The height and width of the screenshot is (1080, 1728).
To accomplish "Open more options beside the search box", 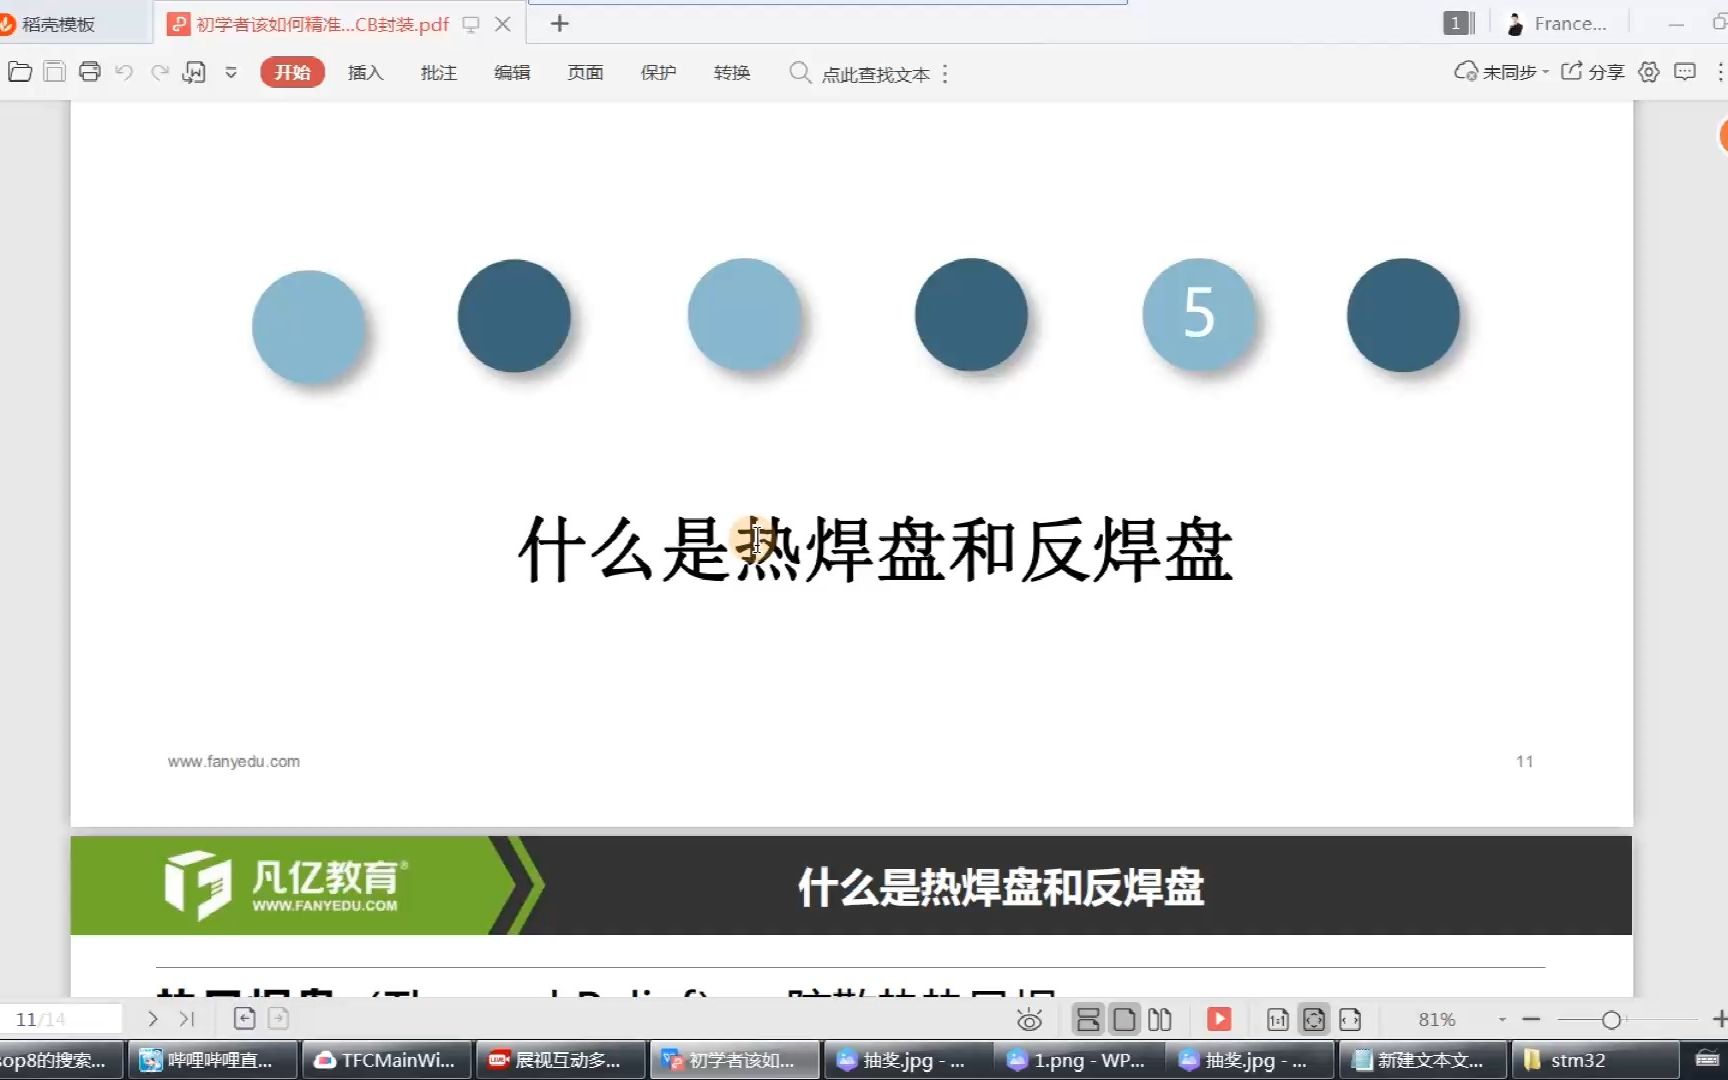I will tap(945, 74).
